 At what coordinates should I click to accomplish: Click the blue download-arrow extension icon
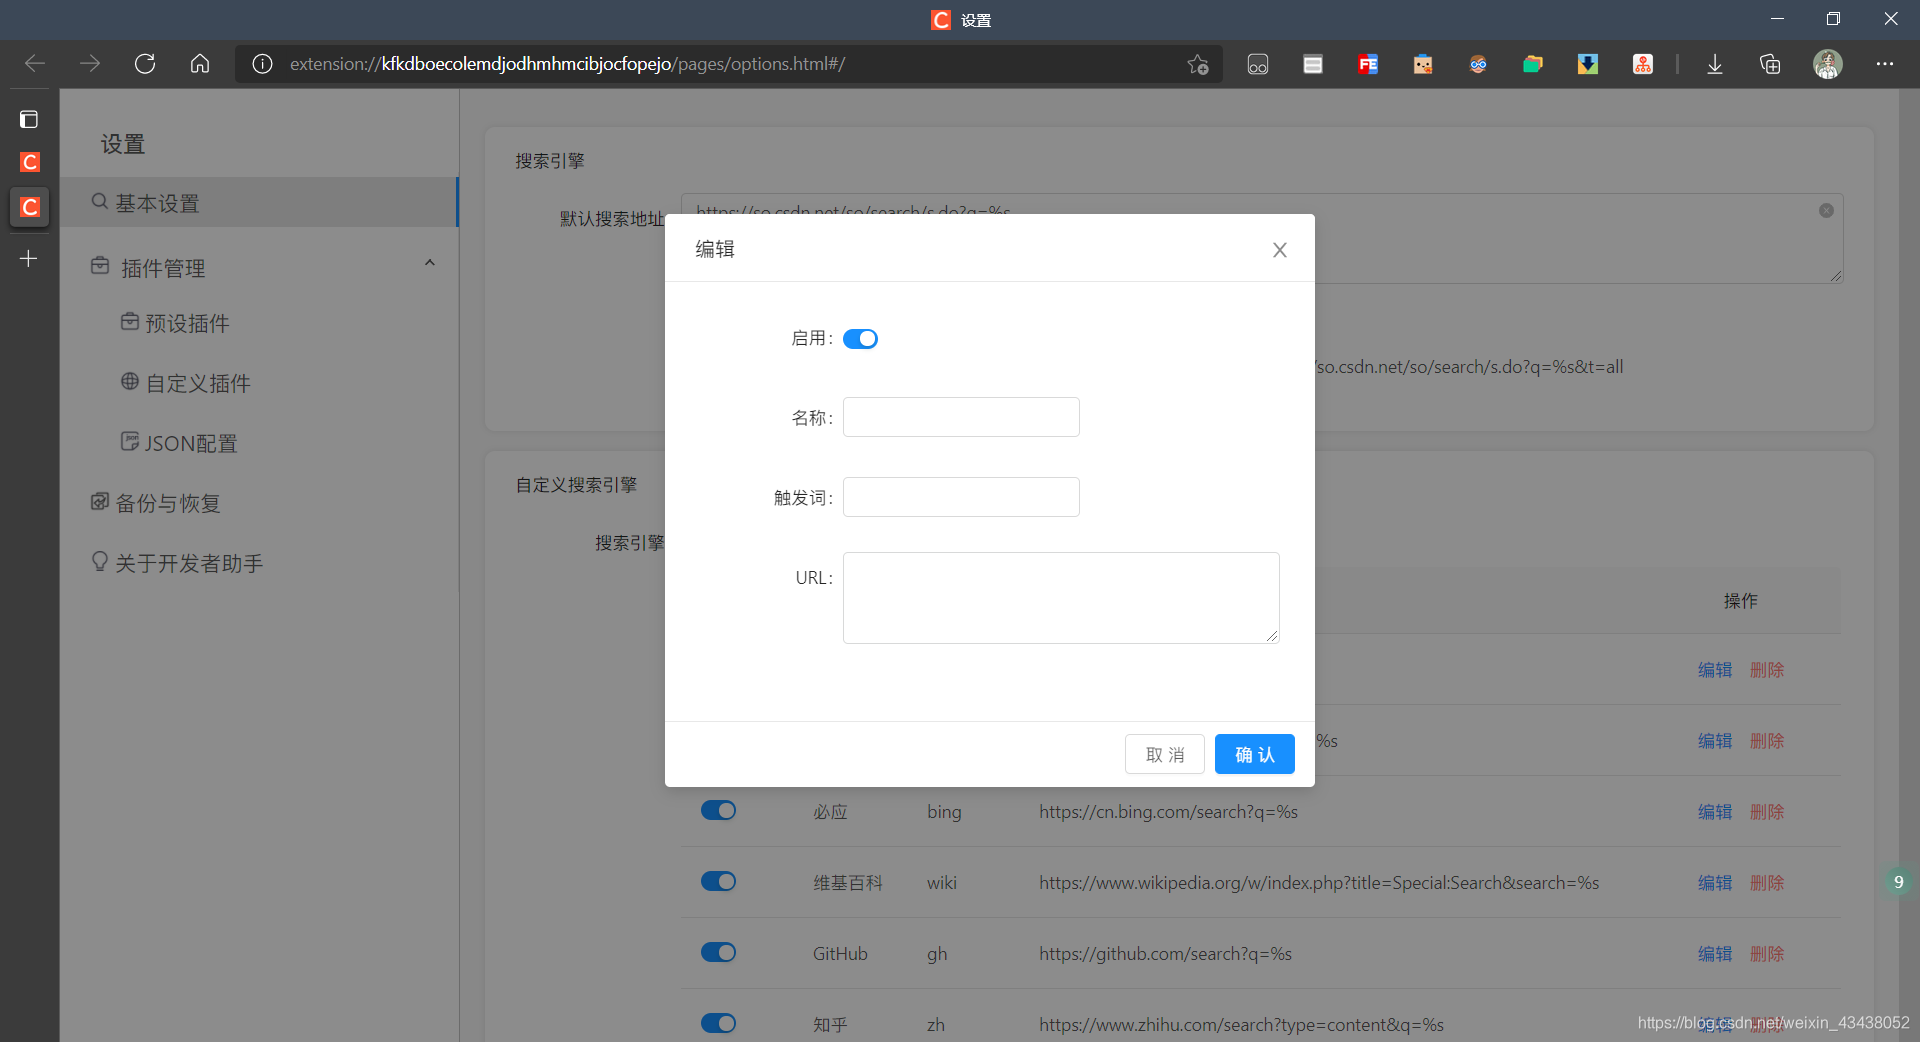pyautogui.click(x=1588, y=64)
